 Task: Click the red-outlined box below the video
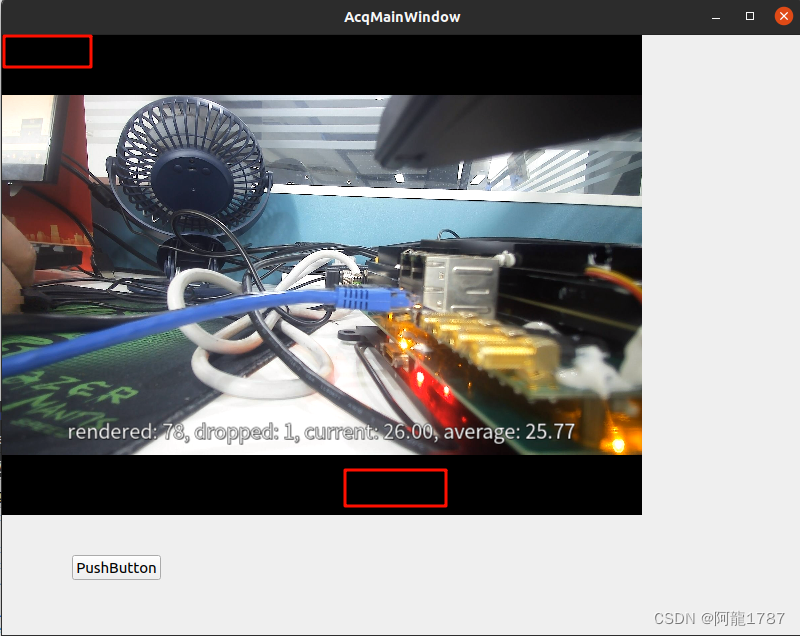(x=395, y=488)
